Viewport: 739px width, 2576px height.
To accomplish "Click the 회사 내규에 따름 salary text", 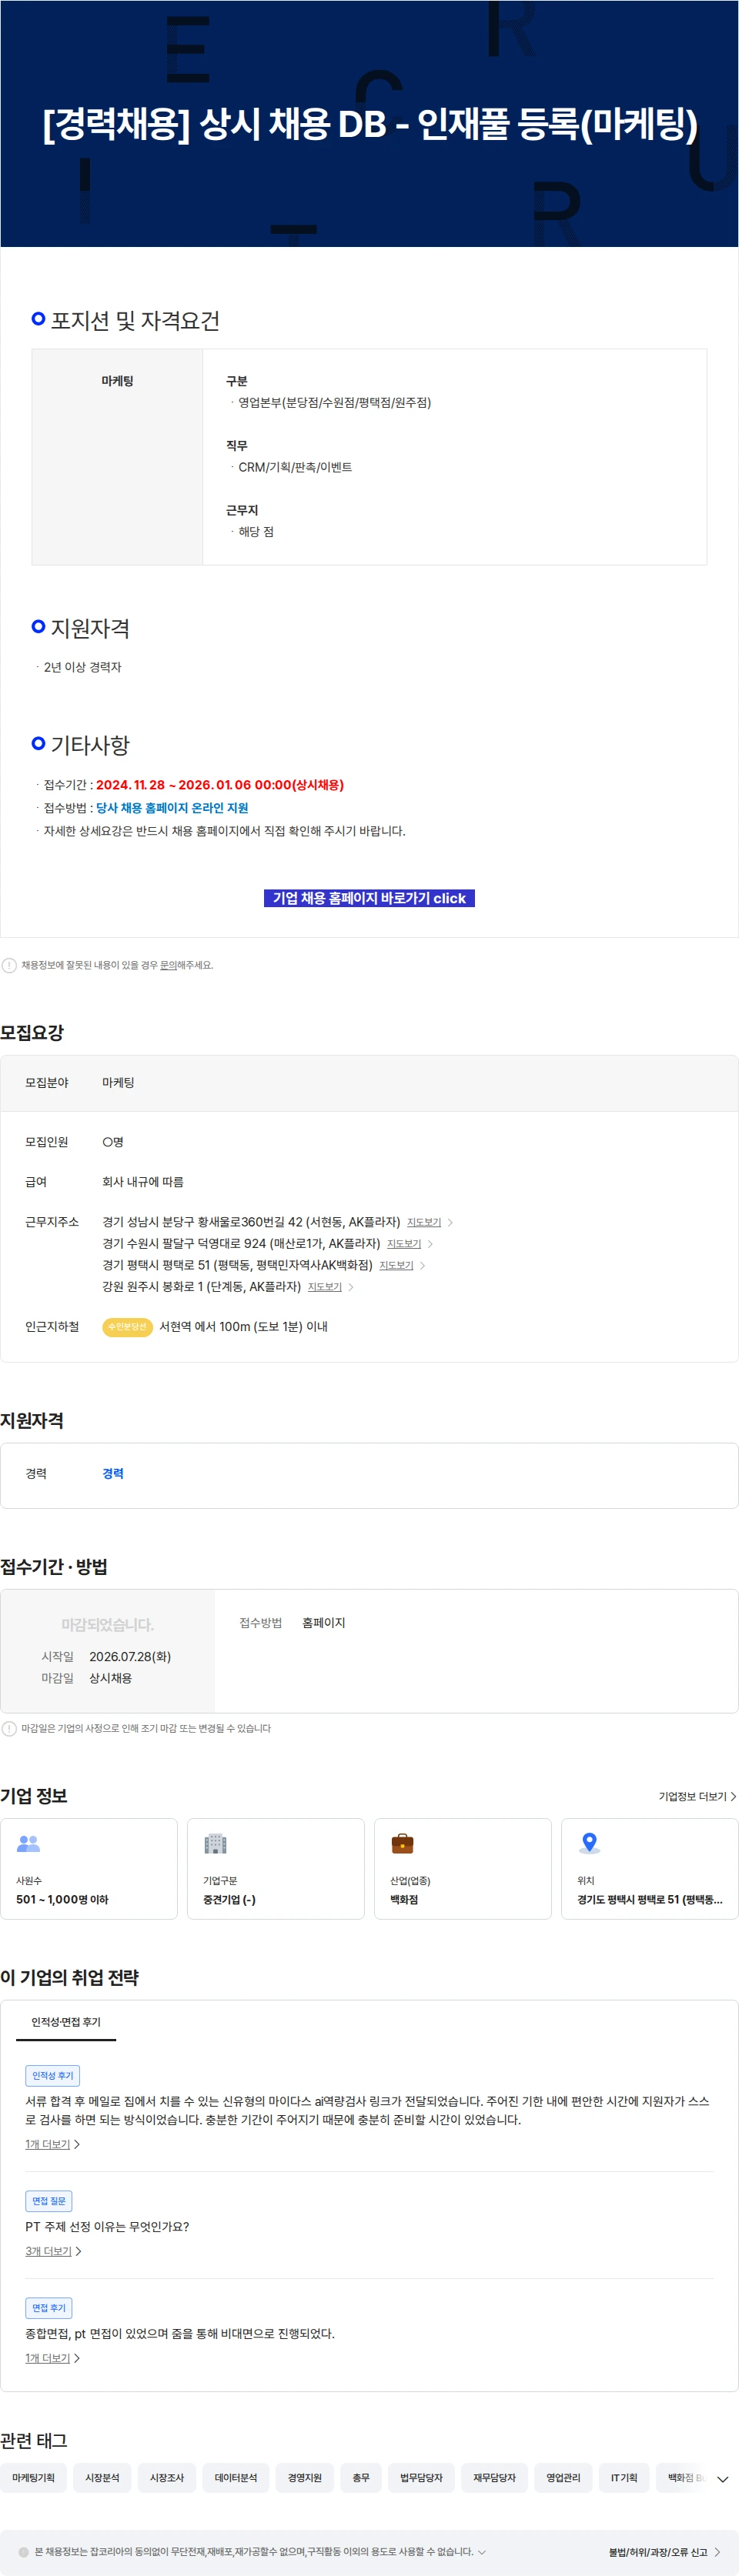I will pos(143,1182).
